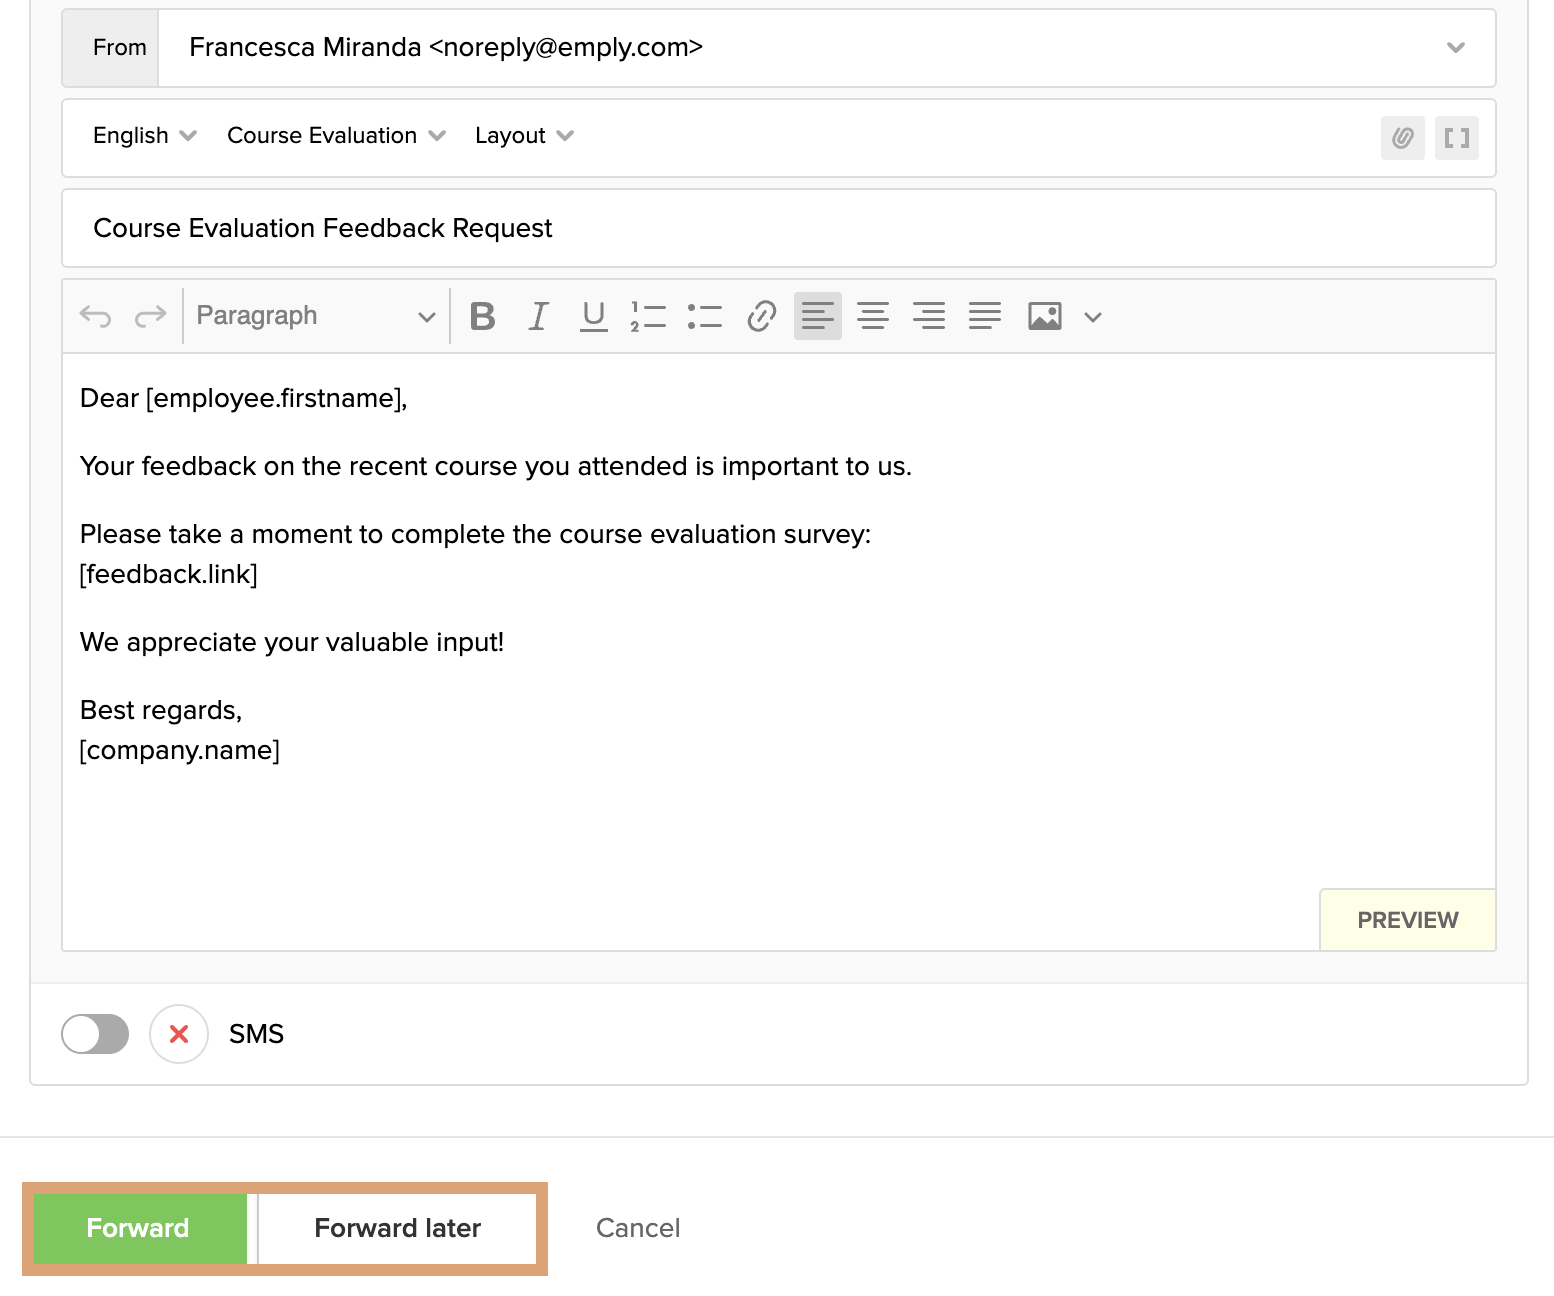The width and height of the screenshot is (1554, 1296).
Task: Click the subject line field
Action: pos(778,229)
